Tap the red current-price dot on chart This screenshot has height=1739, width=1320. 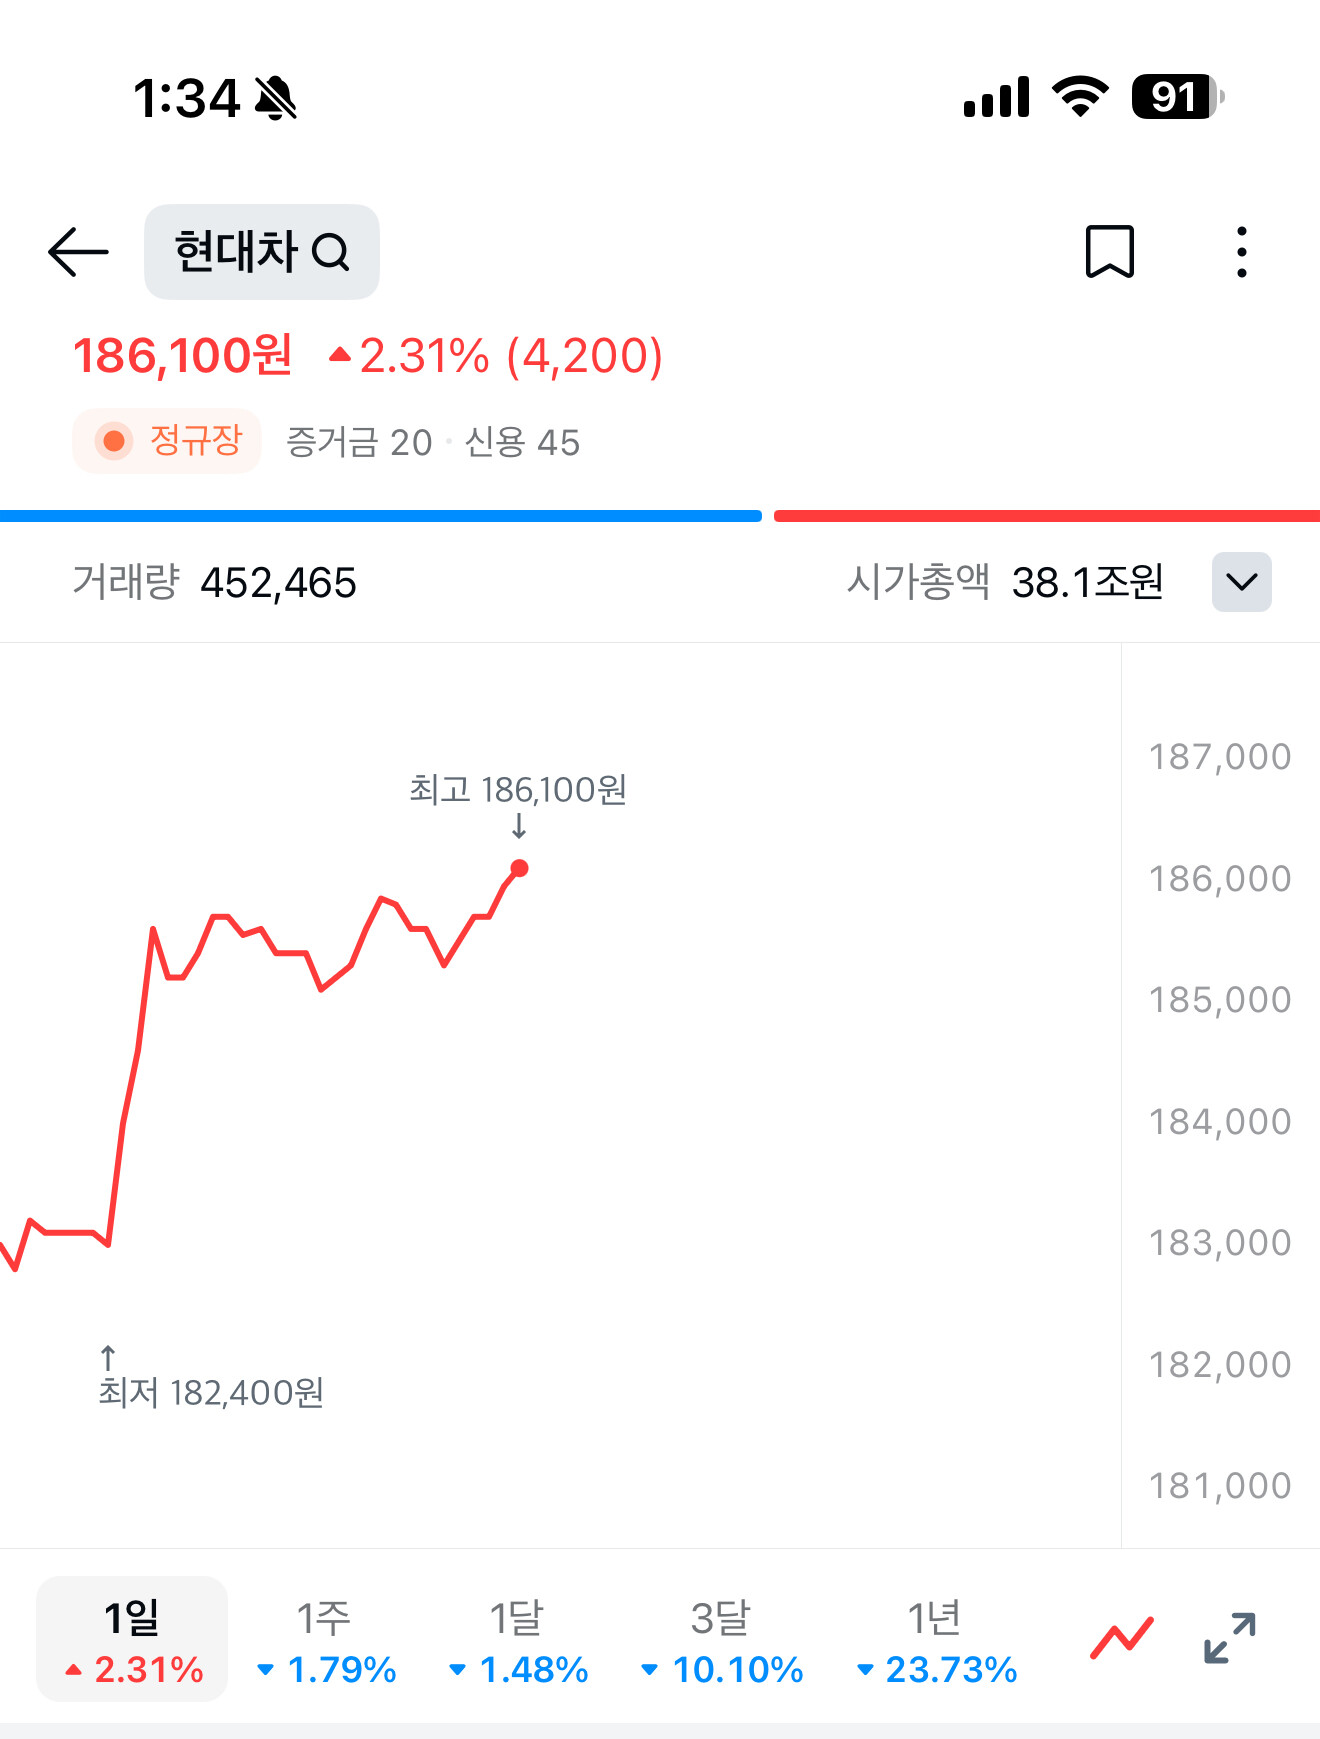519,868
